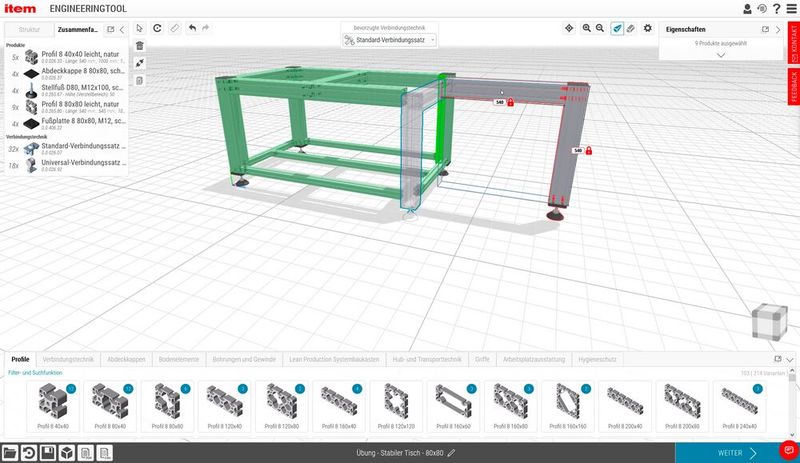Save the project with the floppy disk icon
Image resolution: width=800 pixels, height=463 pixels.
coord(47,453)
